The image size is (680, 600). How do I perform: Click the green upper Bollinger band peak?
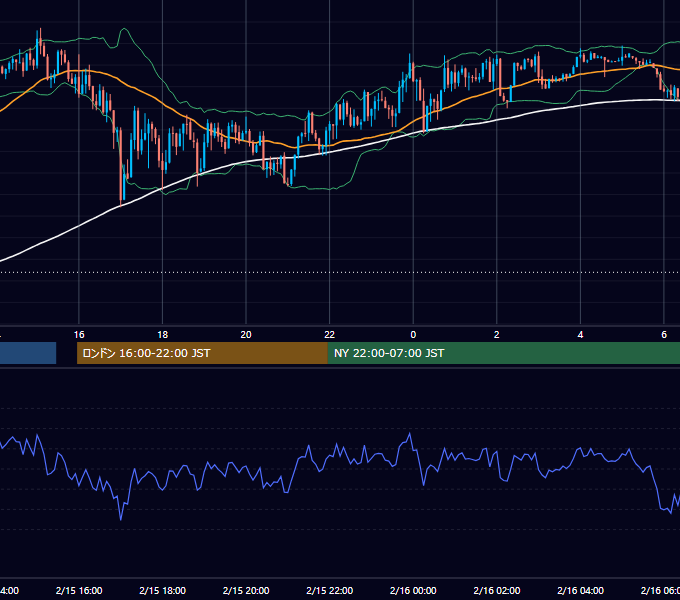click(124, 29)
